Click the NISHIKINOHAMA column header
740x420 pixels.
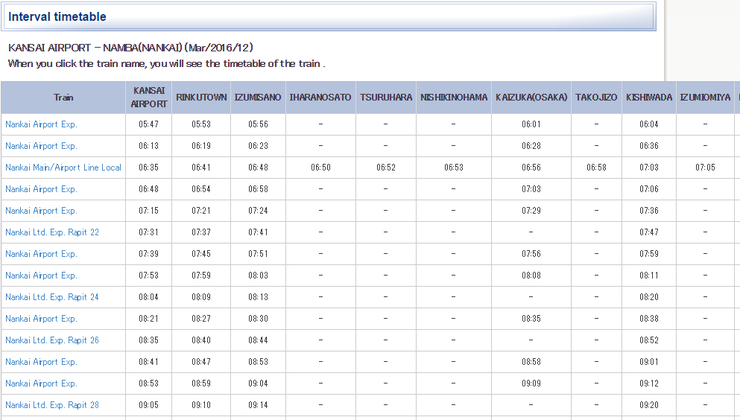[454, 97]
